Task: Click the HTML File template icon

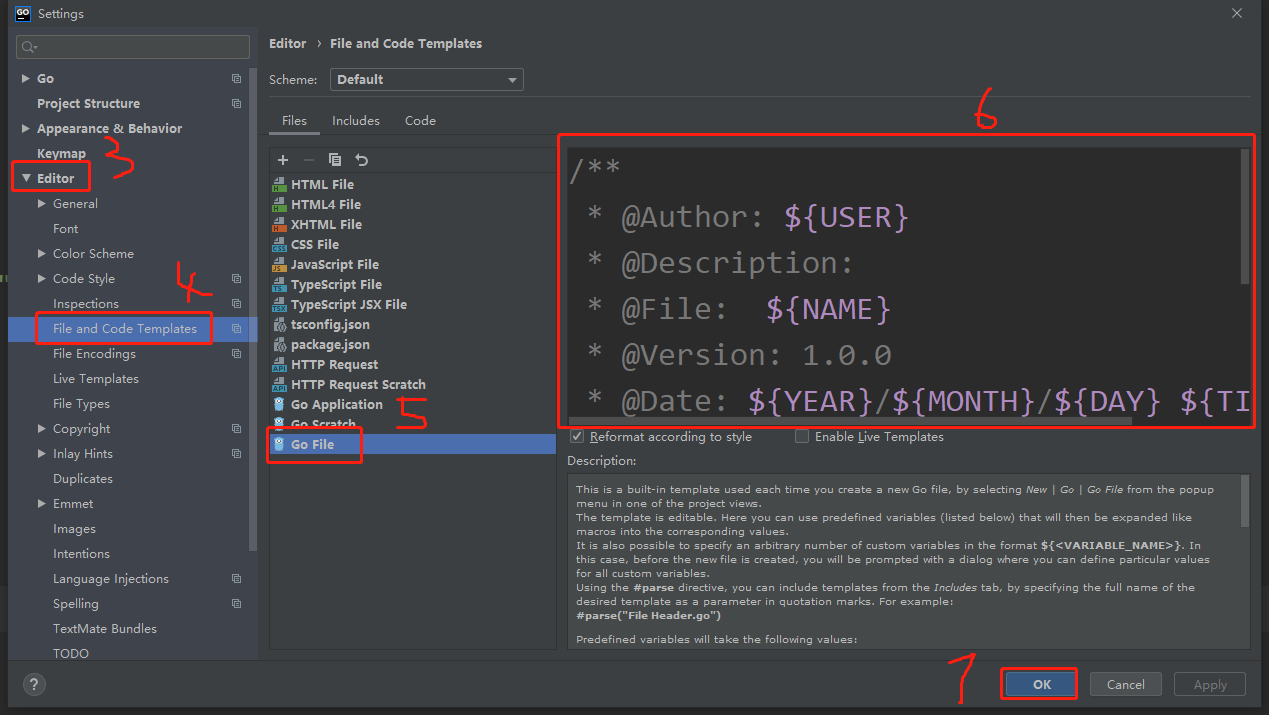Action: (279, 184)
